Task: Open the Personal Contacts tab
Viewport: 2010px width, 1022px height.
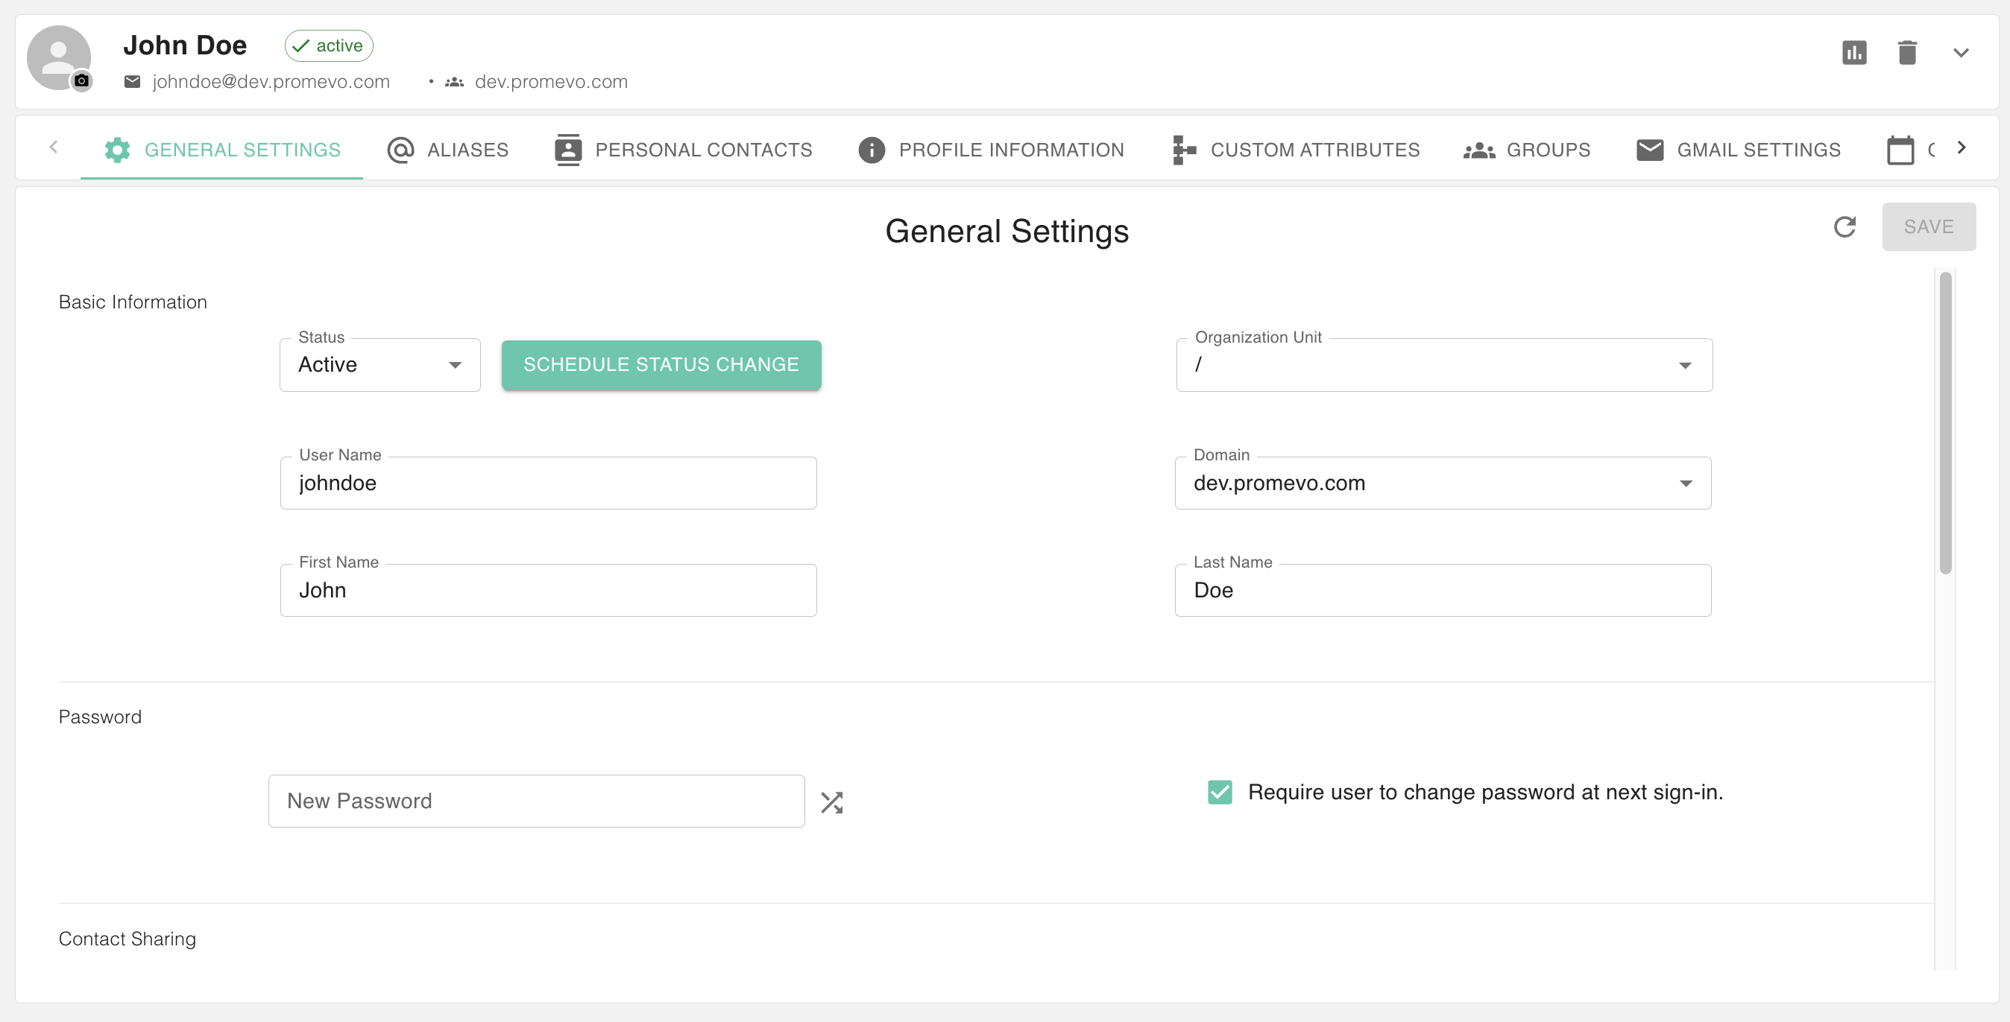Action: point(684,150)
